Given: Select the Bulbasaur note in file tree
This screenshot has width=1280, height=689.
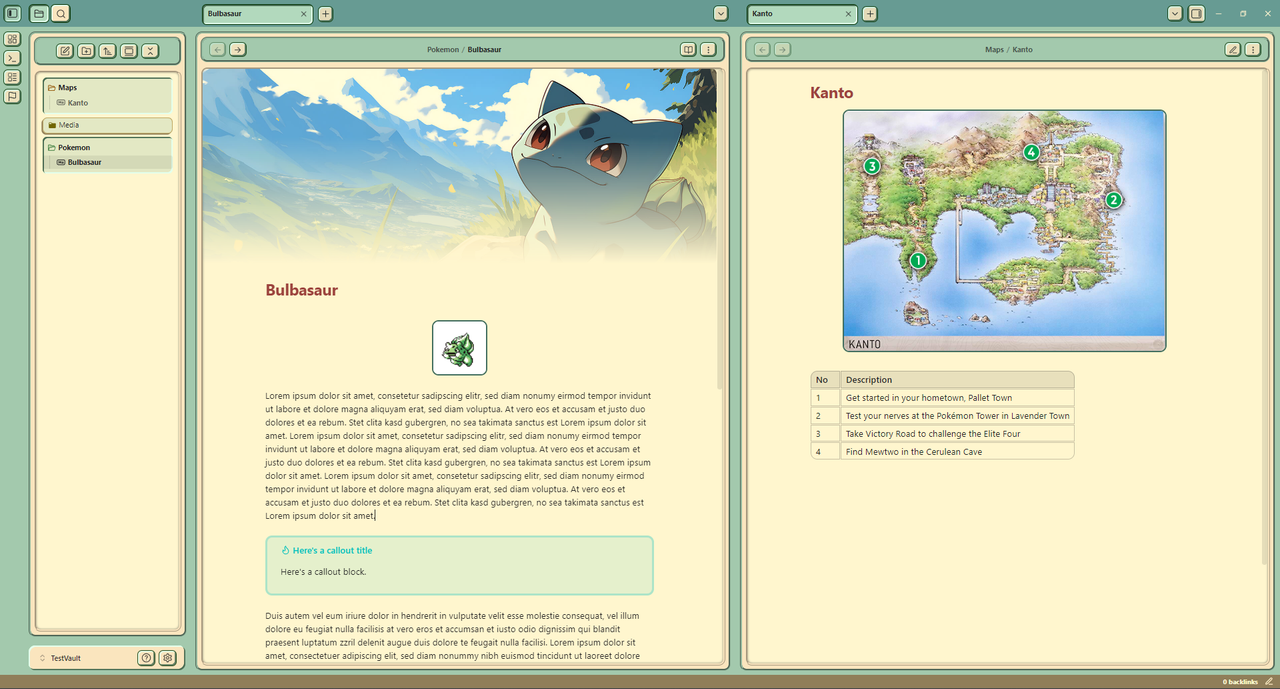Looking at the screenshot, I should tap(112, 162).
